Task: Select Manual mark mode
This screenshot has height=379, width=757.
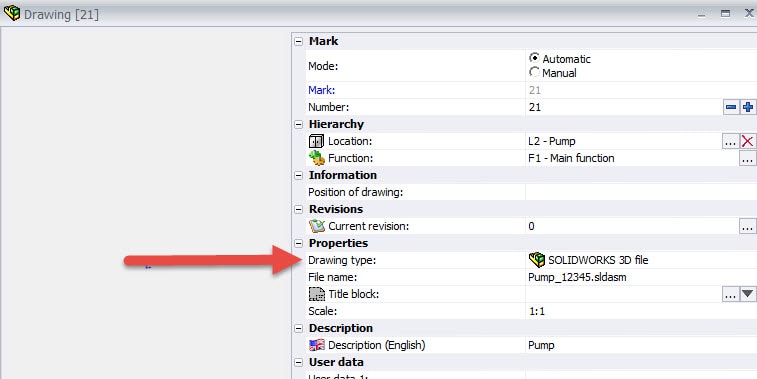Action: click(x=534, y=72)
